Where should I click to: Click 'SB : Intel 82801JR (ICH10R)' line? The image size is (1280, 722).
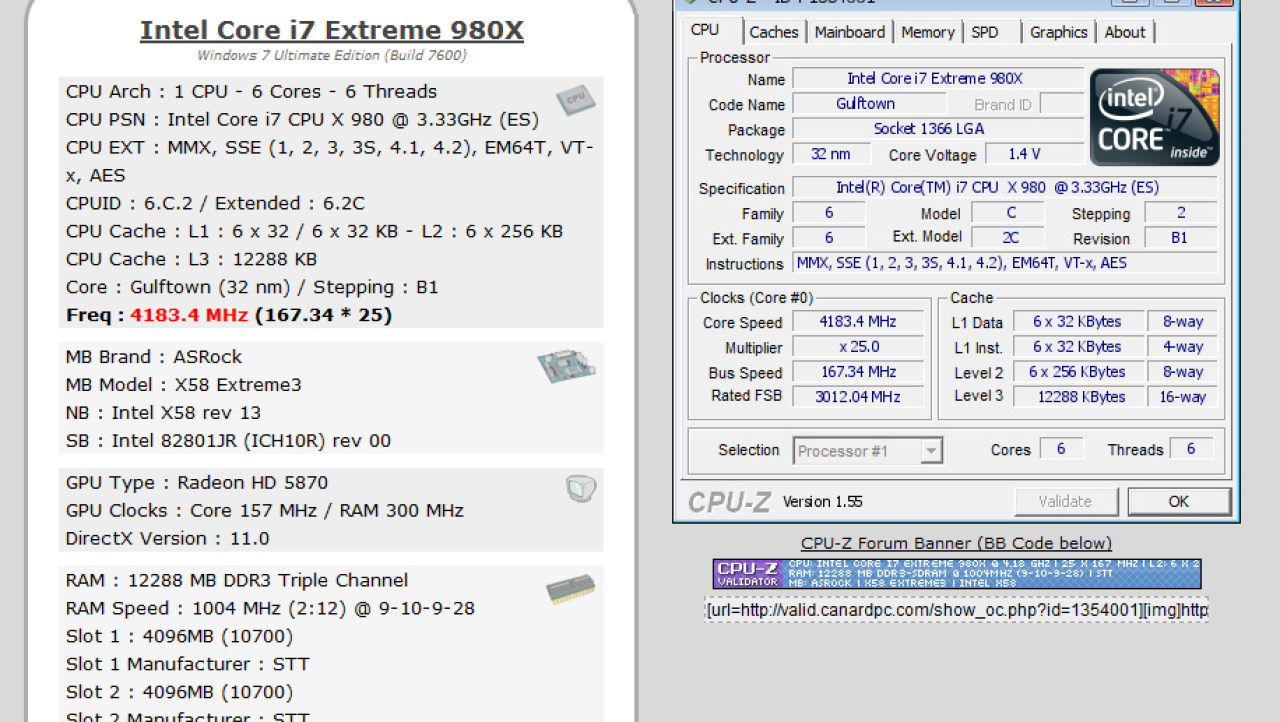tap(228, 441)
